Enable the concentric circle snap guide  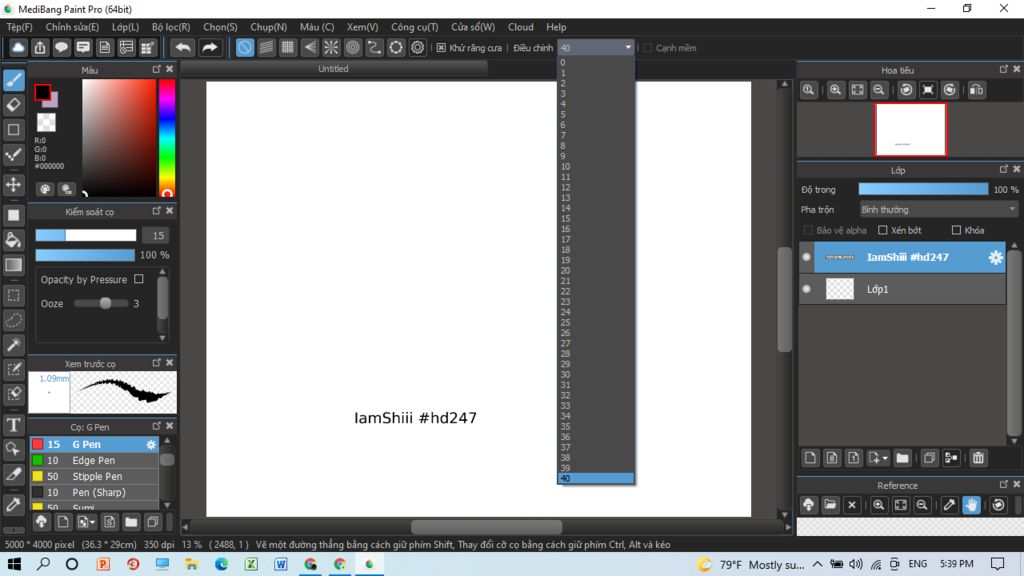coord(353,47)
